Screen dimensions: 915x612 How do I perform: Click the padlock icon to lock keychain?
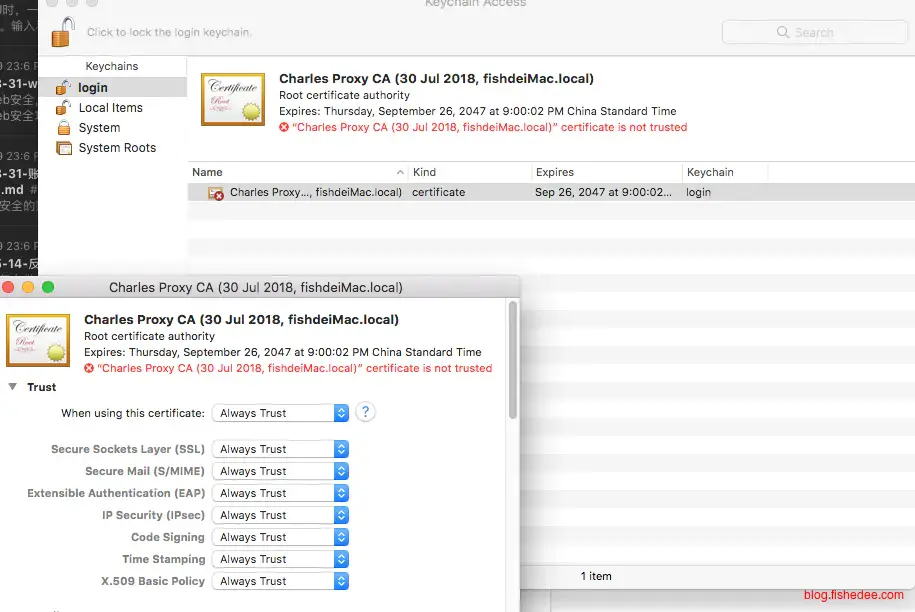tap(63, 32)
